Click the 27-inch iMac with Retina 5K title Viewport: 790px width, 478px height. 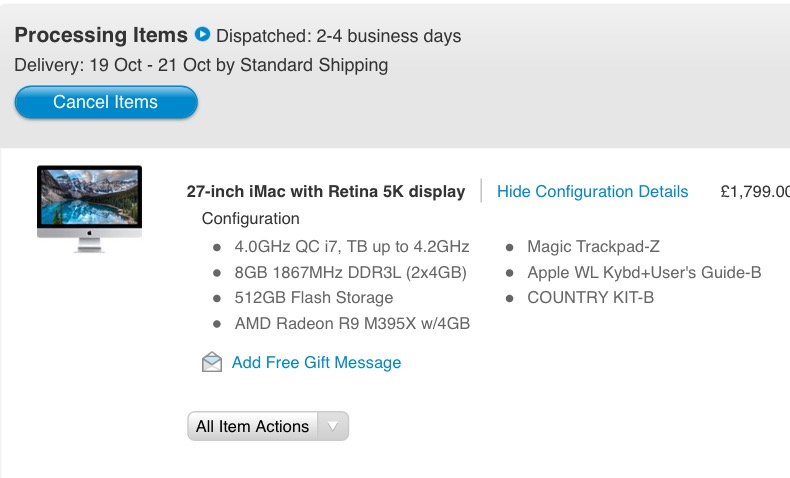[326, 191]
